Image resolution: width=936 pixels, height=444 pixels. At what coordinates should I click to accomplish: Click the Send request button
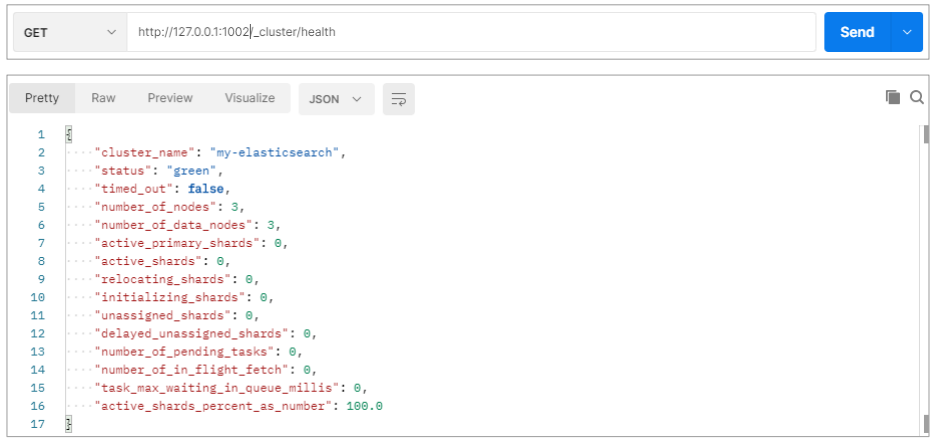[x=857, y=32]
